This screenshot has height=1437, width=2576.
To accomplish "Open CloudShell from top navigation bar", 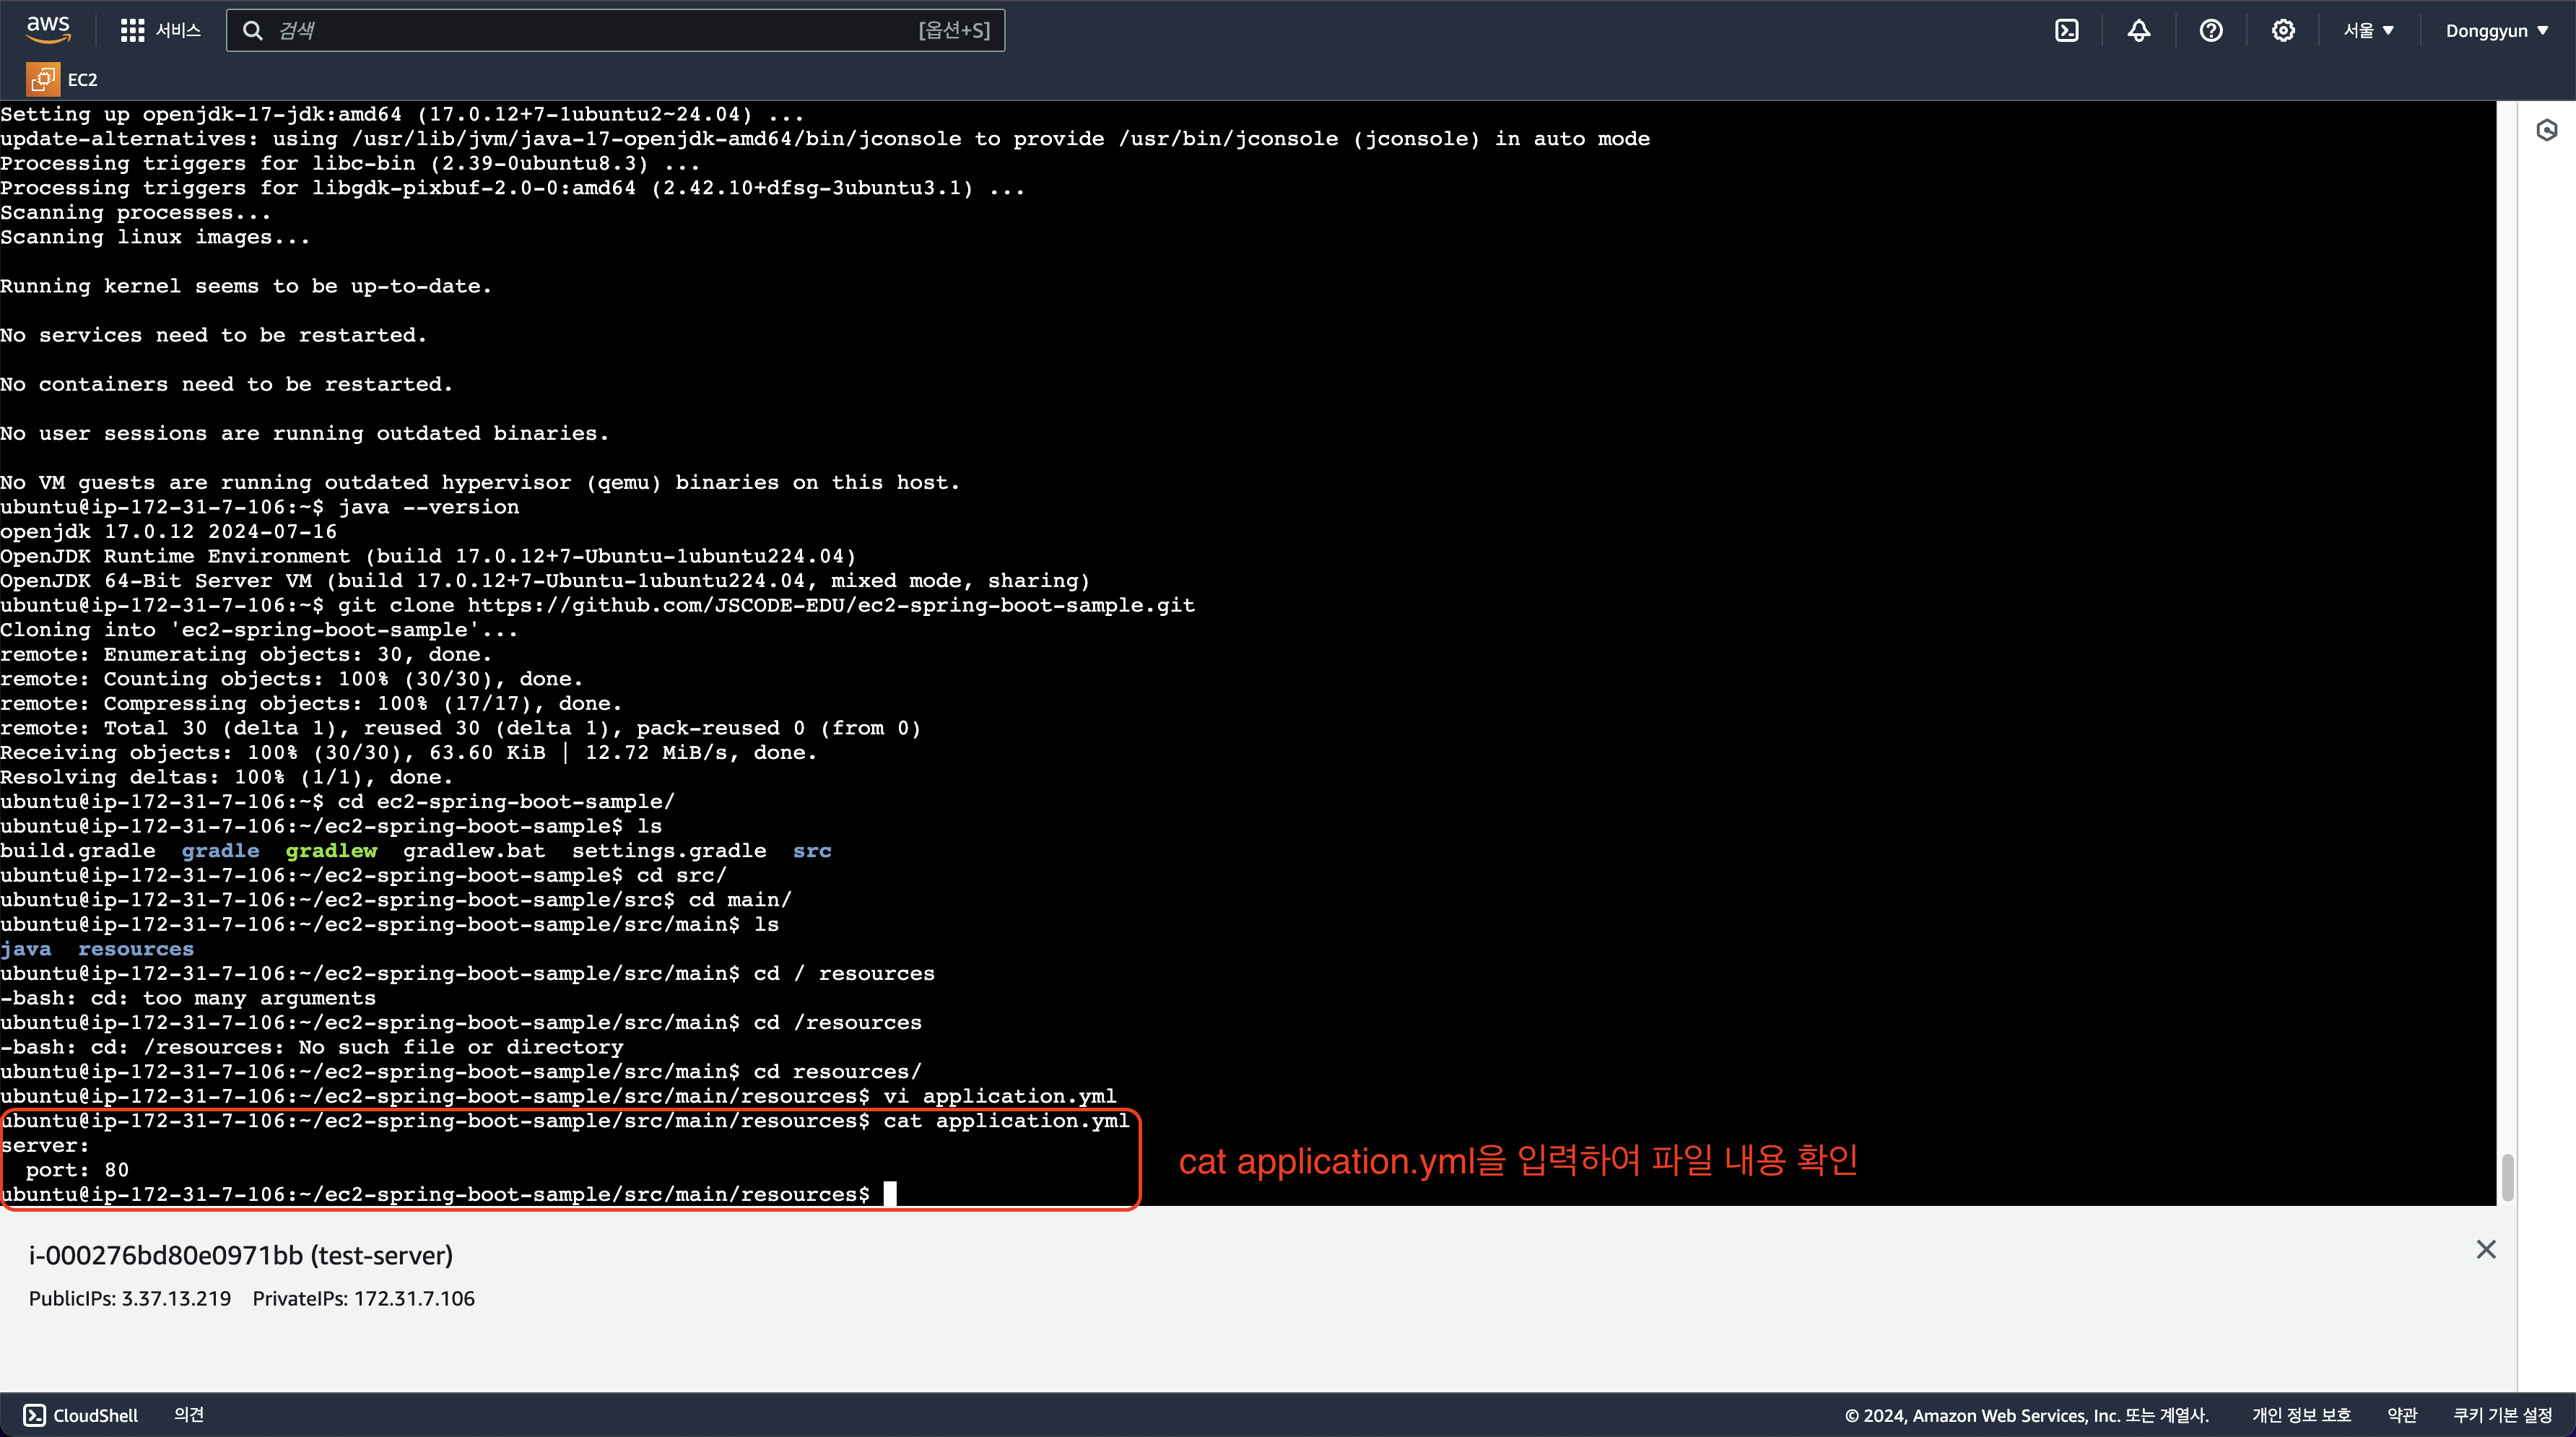I will pyautogui.click(x=2066, y=30).
